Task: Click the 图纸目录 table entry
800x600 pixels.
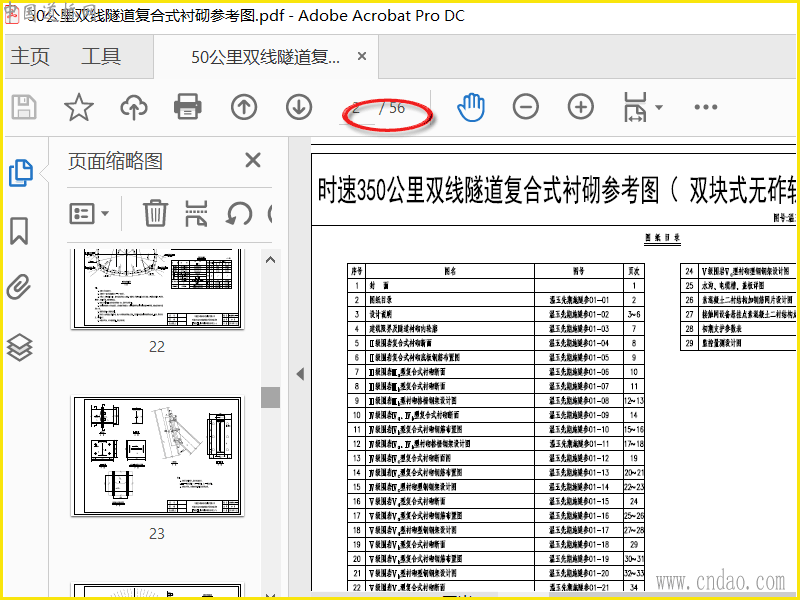Action: (x=381, y=299)
